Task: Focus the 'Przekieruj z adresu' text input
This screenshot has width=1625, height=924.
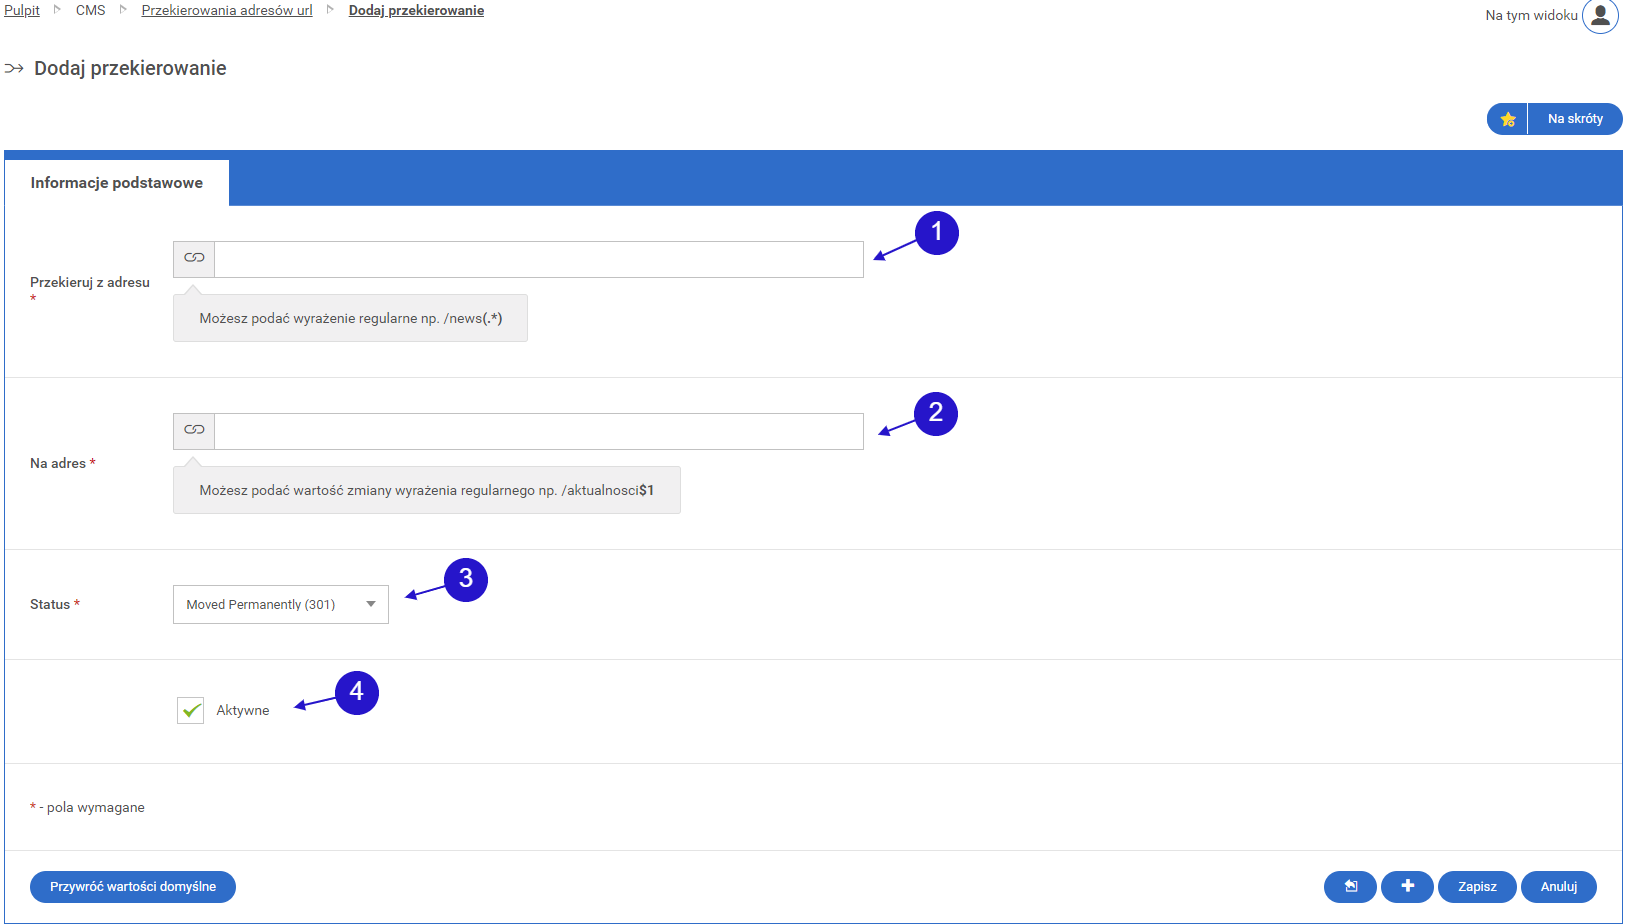Action: (x=538, y=259)
